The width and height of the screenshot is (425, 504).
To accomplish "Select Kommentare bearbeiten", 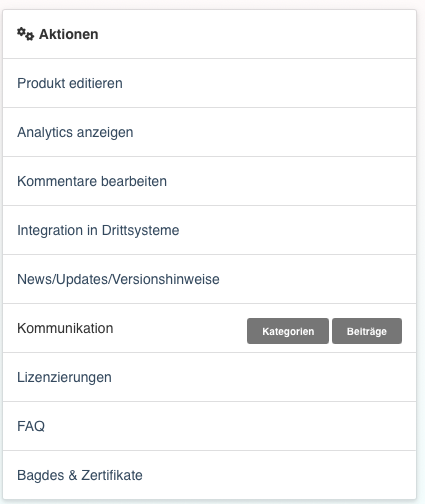I will point(92,181).
